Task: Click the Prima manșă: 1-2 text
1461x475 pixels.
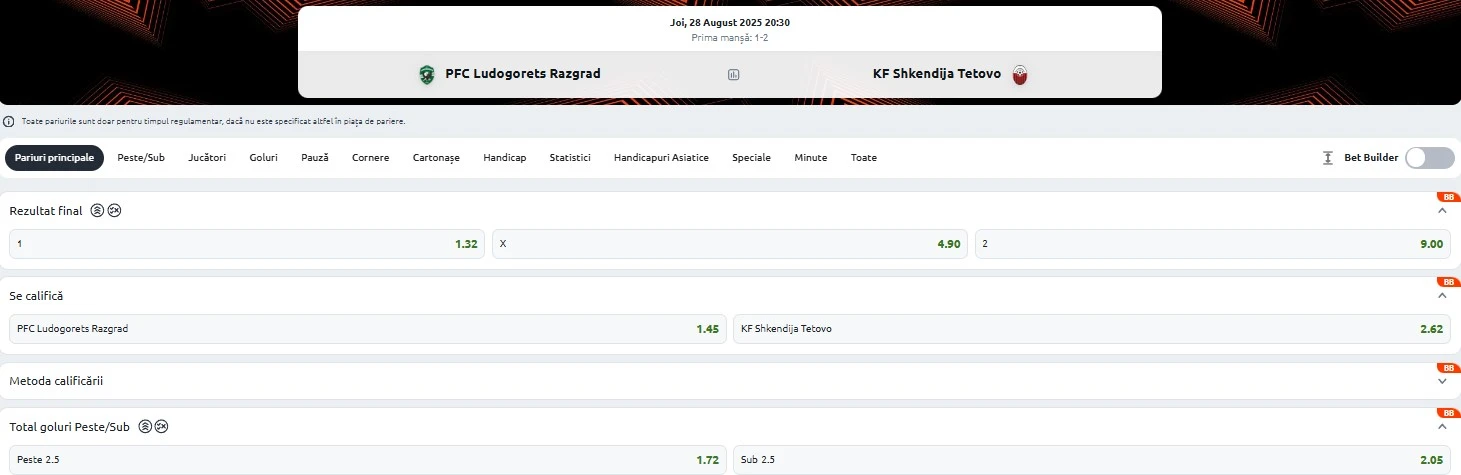Action: pos(730,38)
